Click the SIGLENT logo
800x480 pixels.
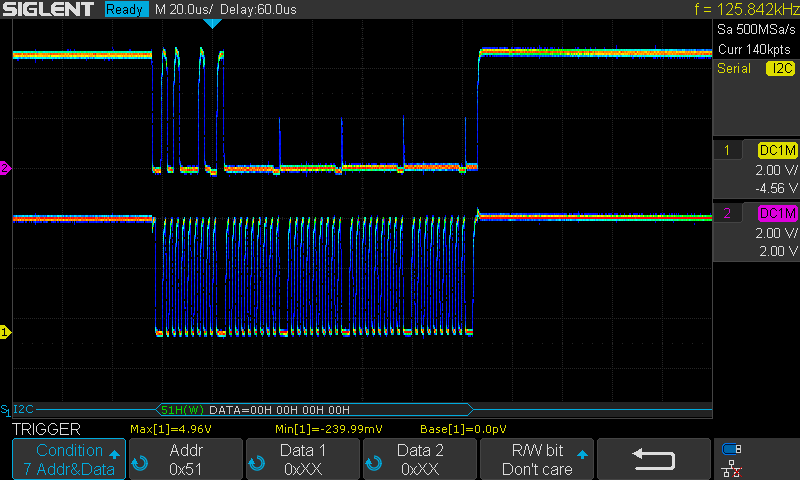[48, 9]
